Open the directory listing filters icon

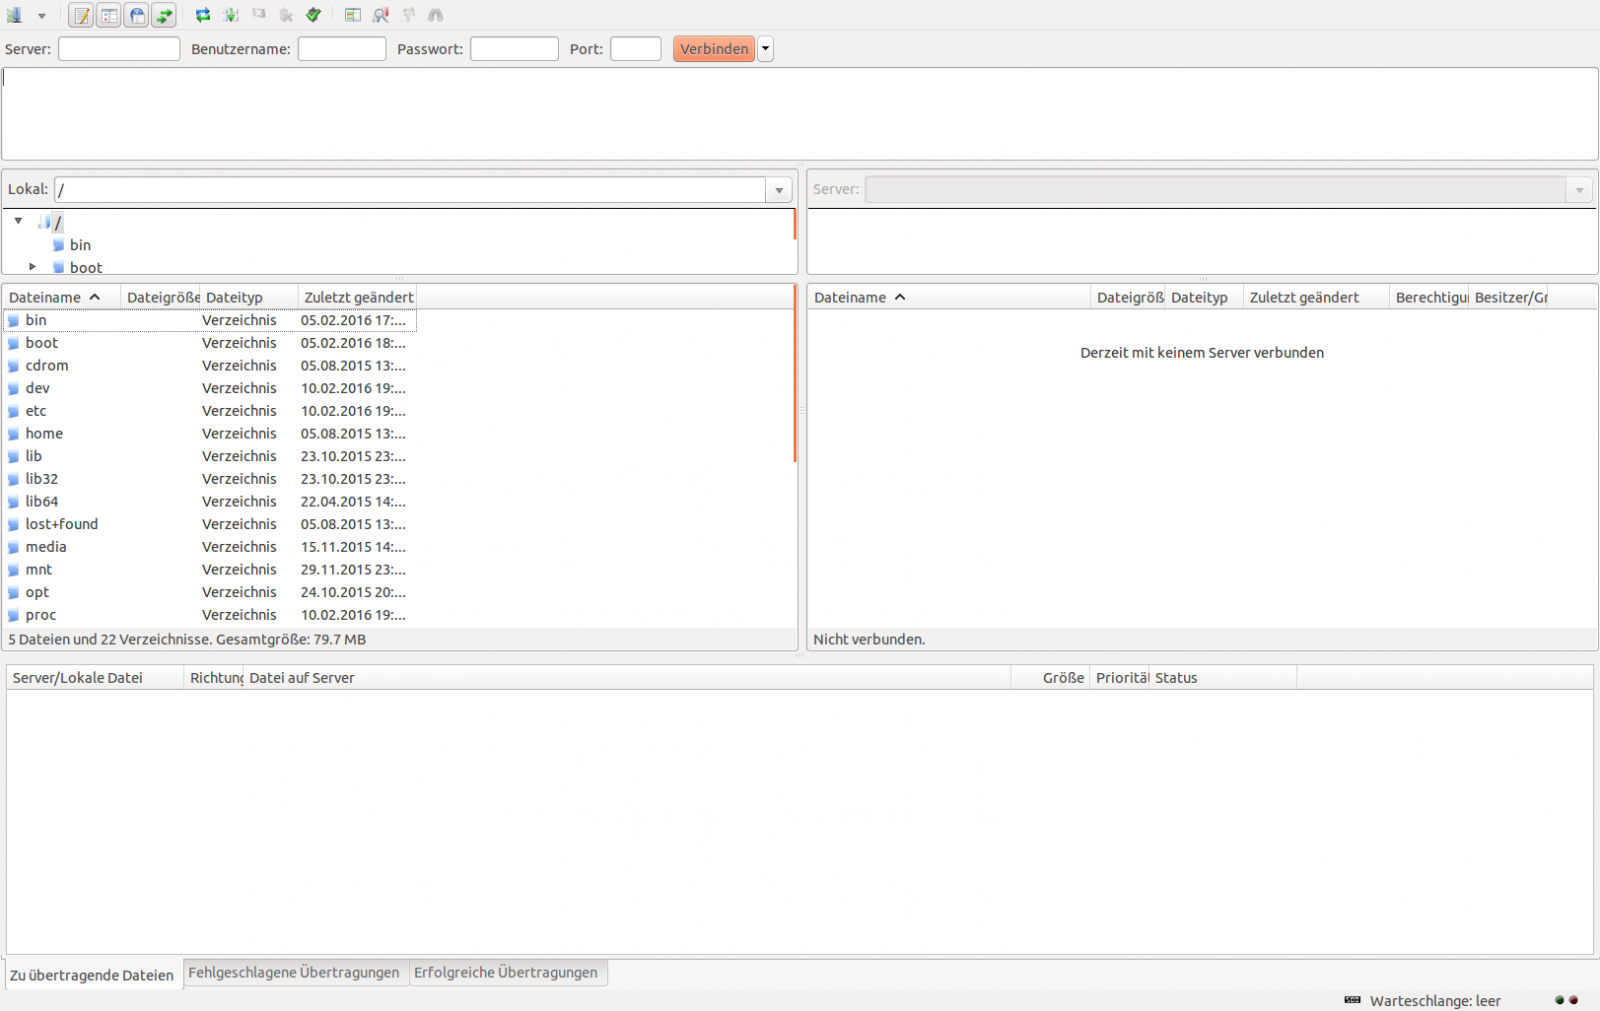[353, 15]
